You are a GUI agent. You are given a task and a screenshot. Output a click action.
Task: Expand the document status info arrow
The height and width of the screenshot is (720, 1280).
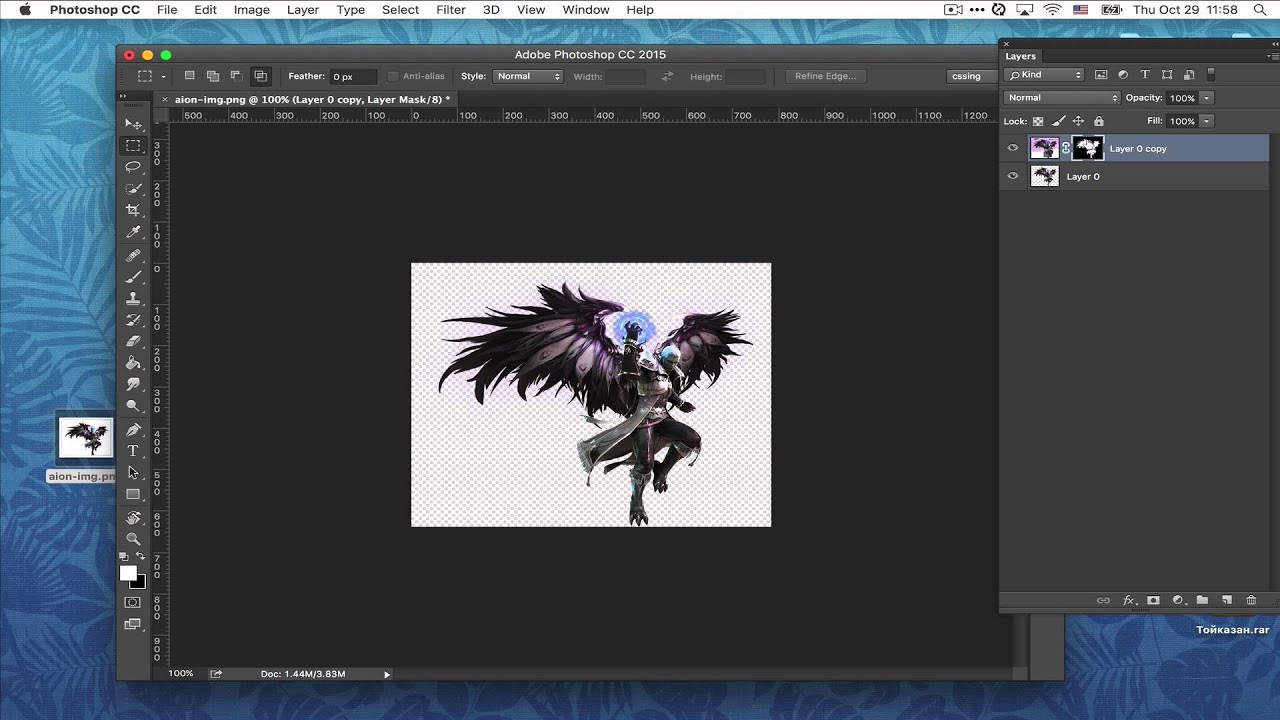(x=387, y=674)
